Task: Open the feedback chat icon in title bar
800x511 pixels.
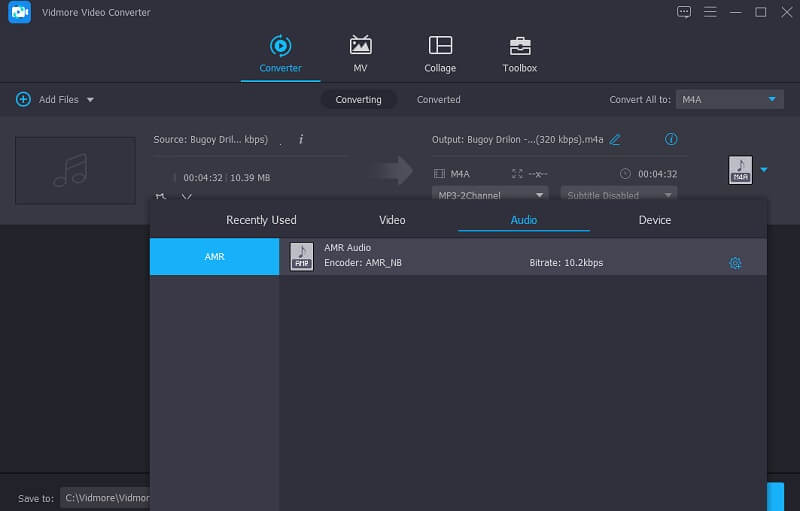Action: (x=684, y=12)
